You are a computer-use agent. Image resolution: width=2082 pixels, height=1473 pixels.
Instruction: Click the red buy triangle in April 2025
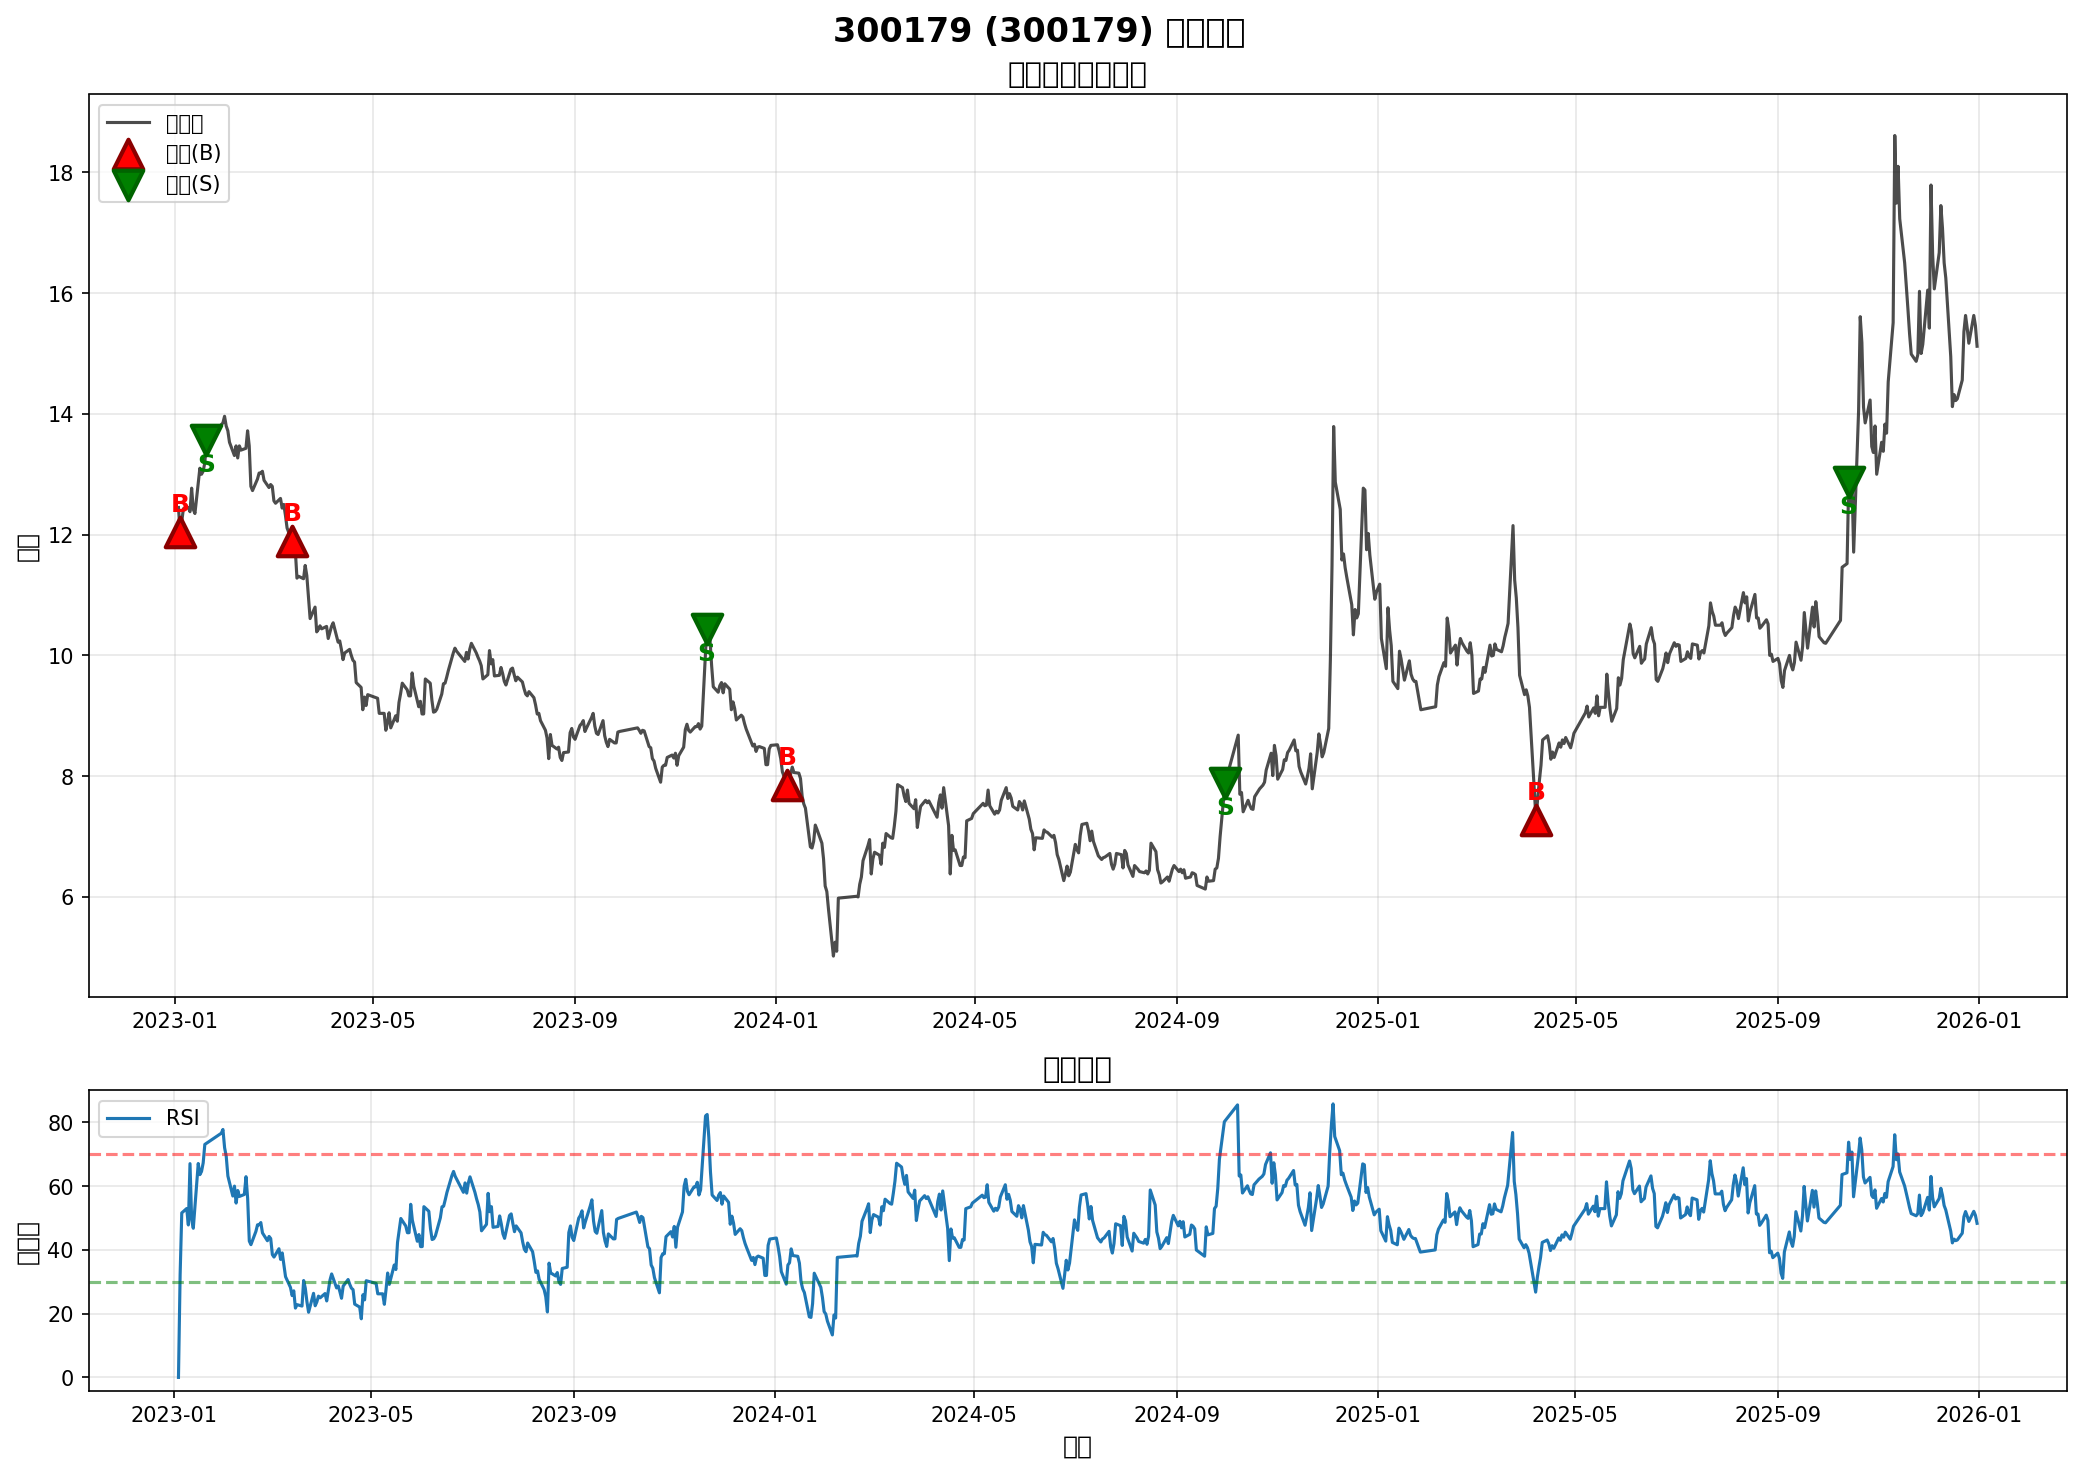click(x=1536, y=822)
